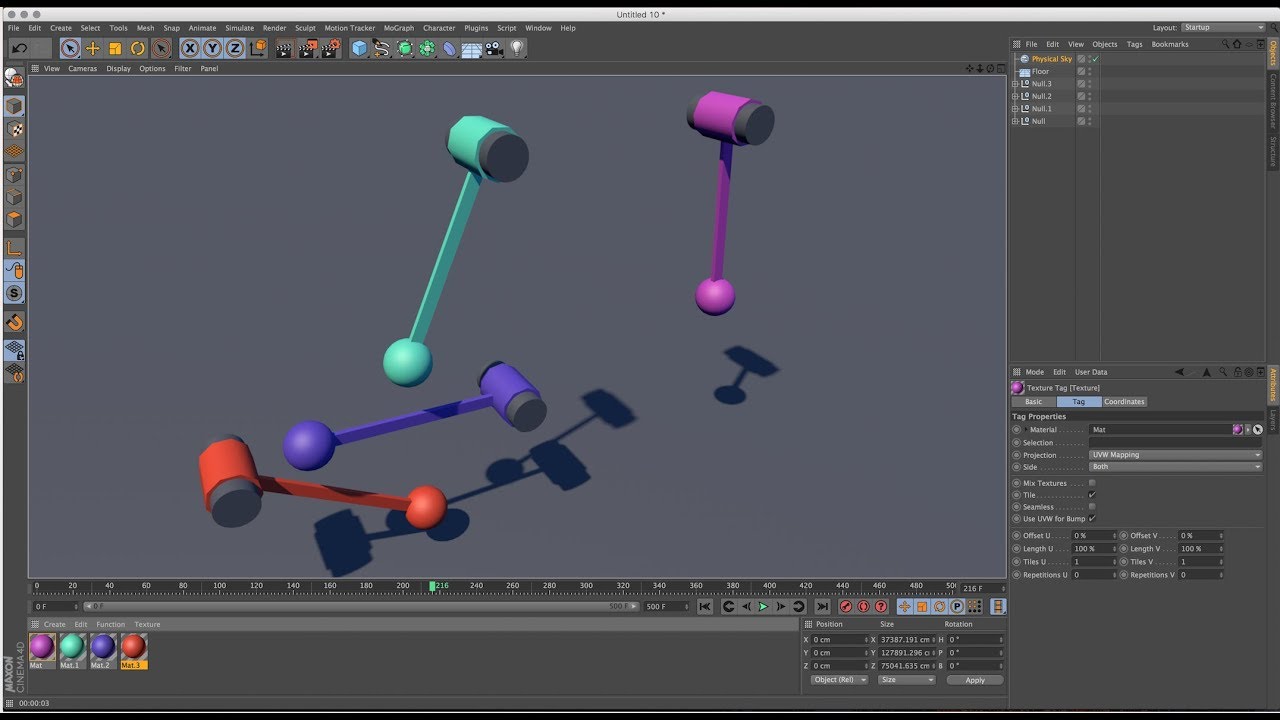Play the animation forward

coord(763,607)
